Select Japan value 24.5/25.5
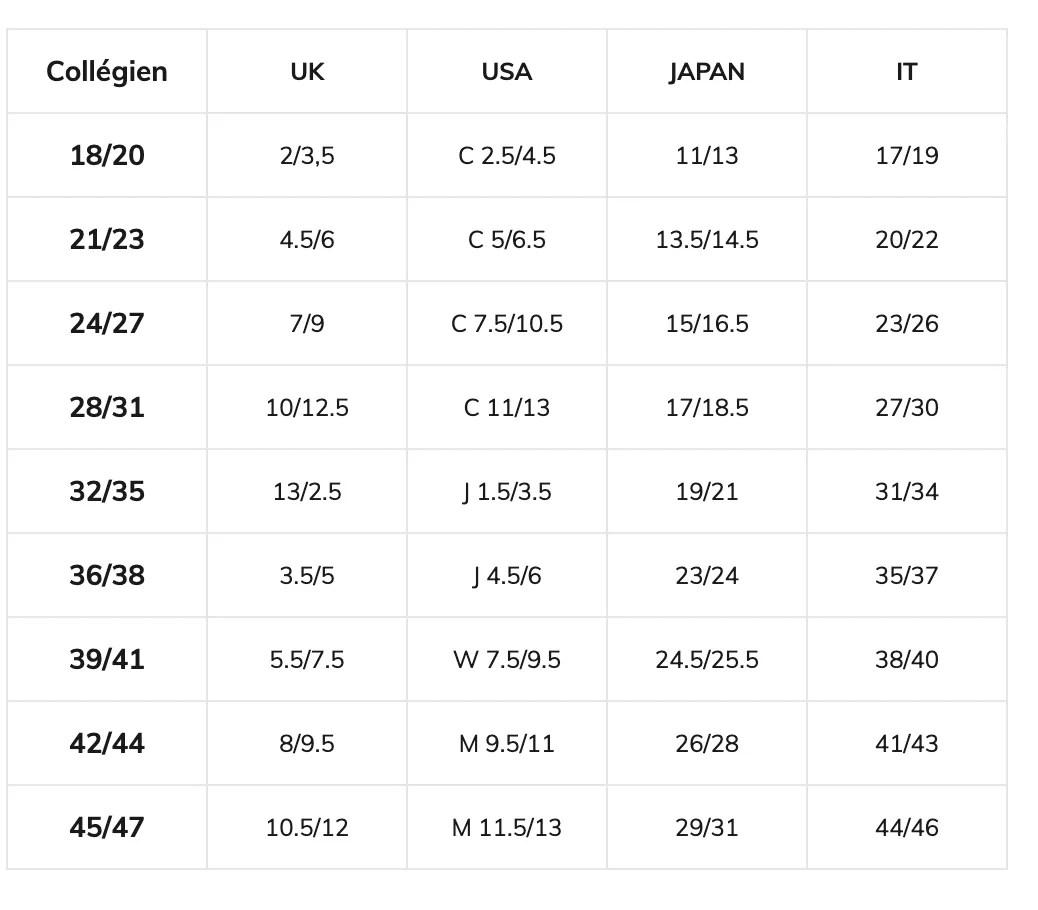 coord(707,660)
